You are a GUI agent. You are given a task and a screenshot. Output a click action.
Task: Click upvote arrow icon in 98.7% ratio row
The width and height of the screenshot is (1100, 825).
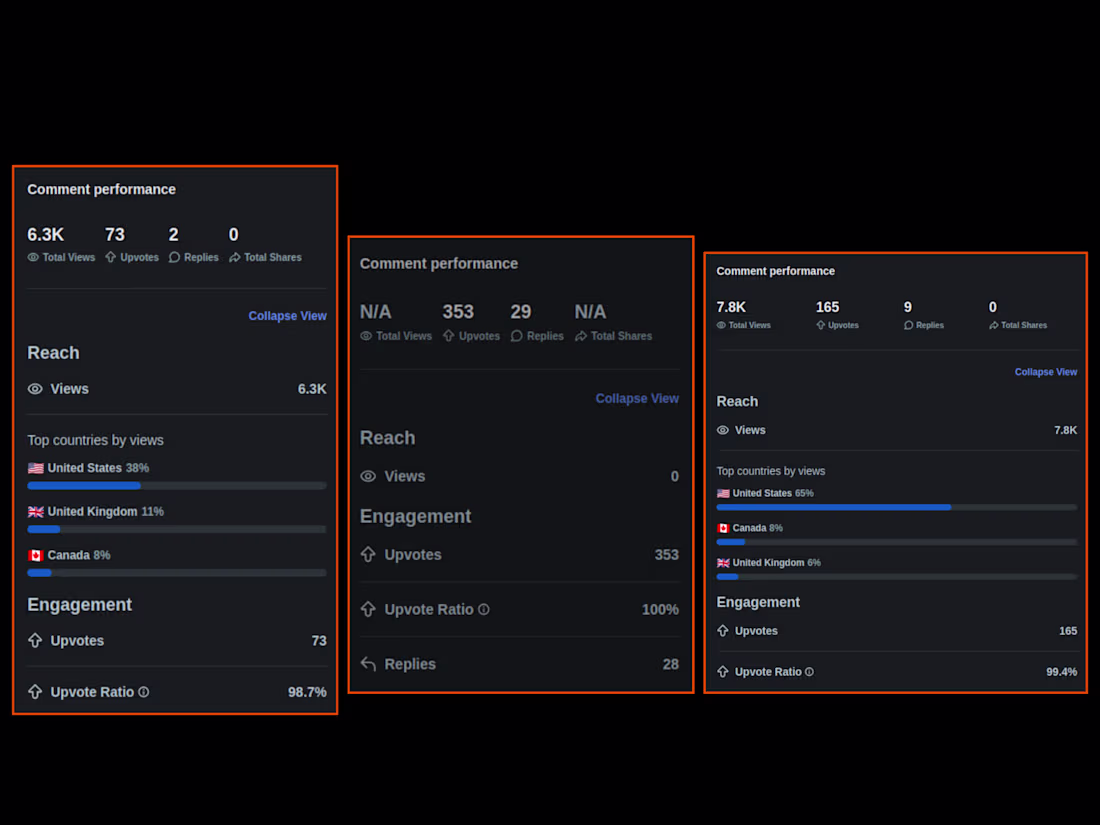35,692
